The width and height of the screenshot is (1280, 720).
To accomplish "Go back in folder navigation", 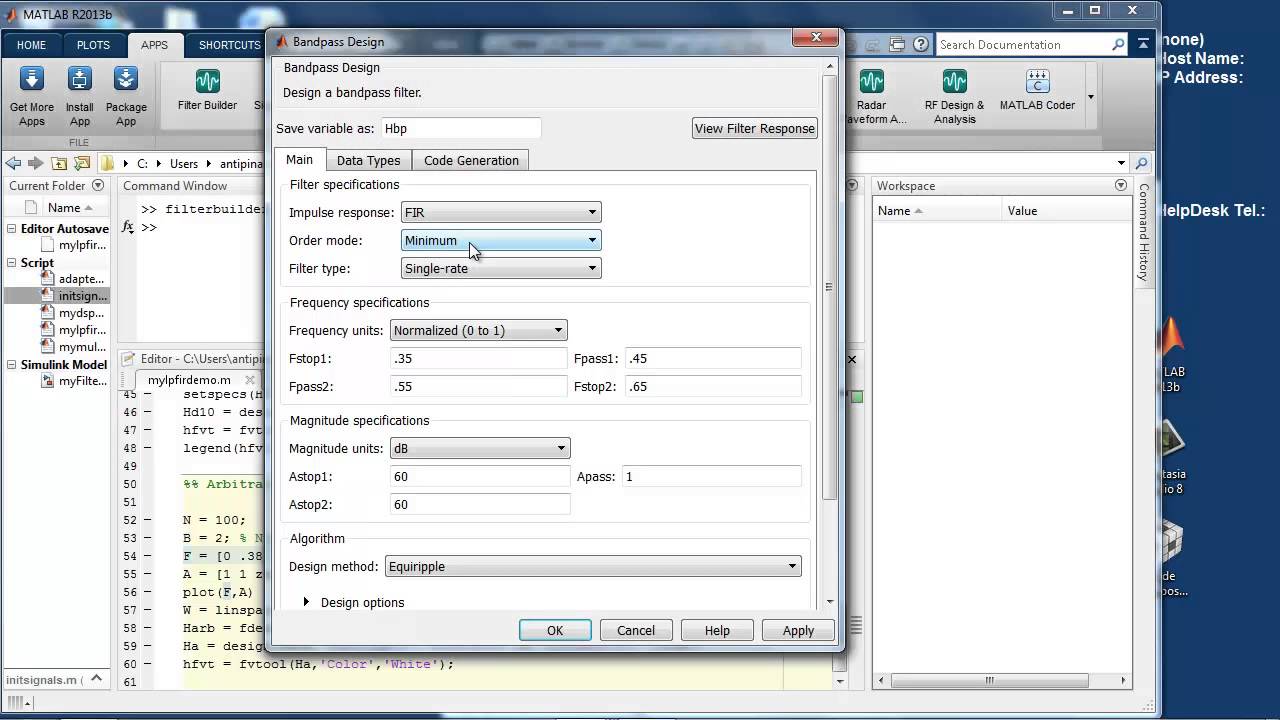I will tap(14, 163).
